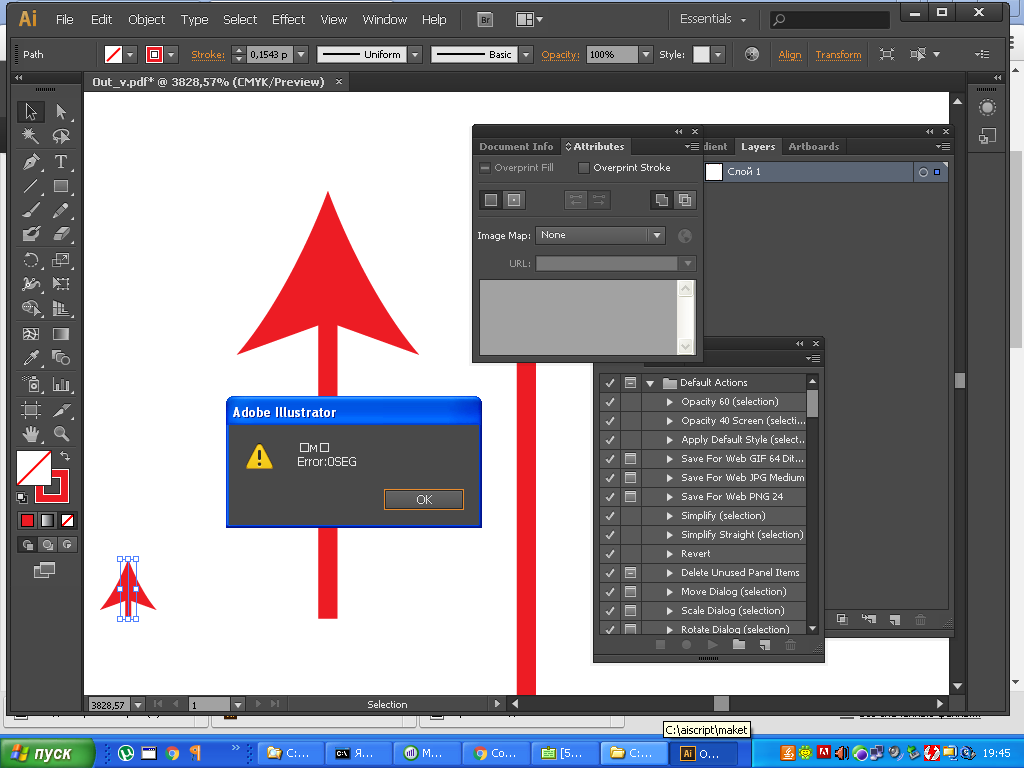Open the Basic brush definition dropdown

pos(526,55)
